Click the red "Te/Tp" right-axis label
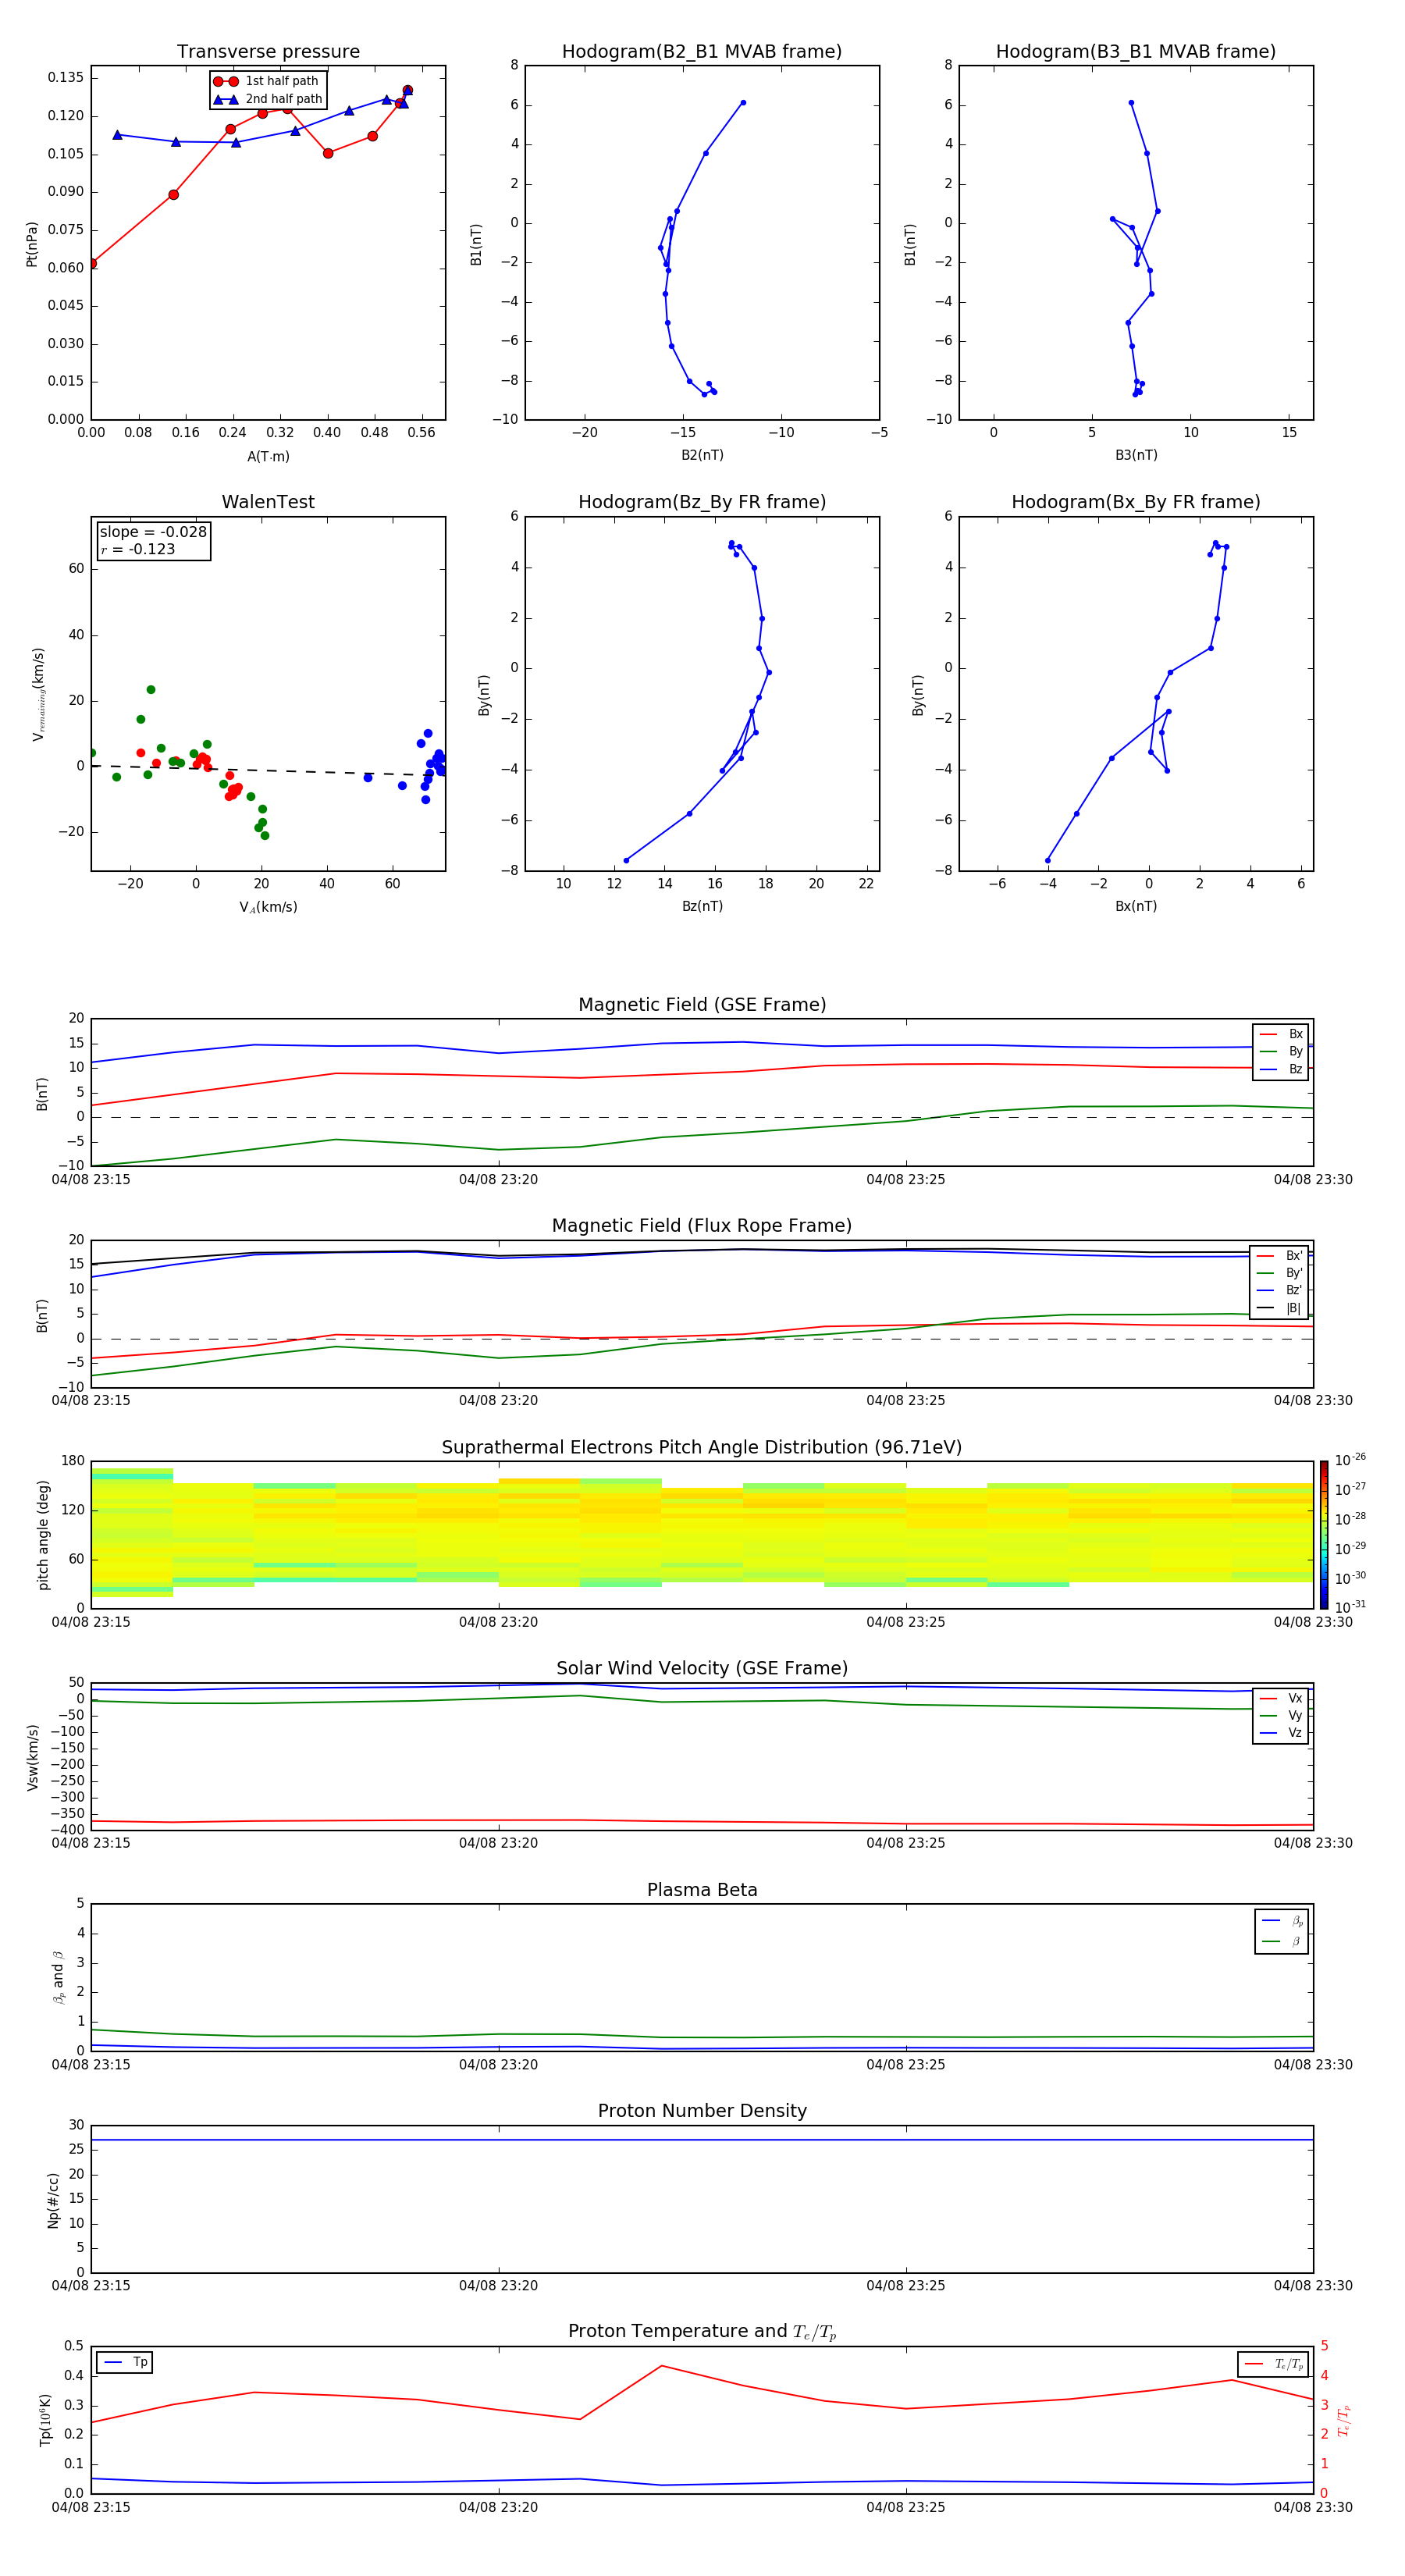Image resolution: width=1405 pixels, height=2576 pixels. point(1343,2421)
